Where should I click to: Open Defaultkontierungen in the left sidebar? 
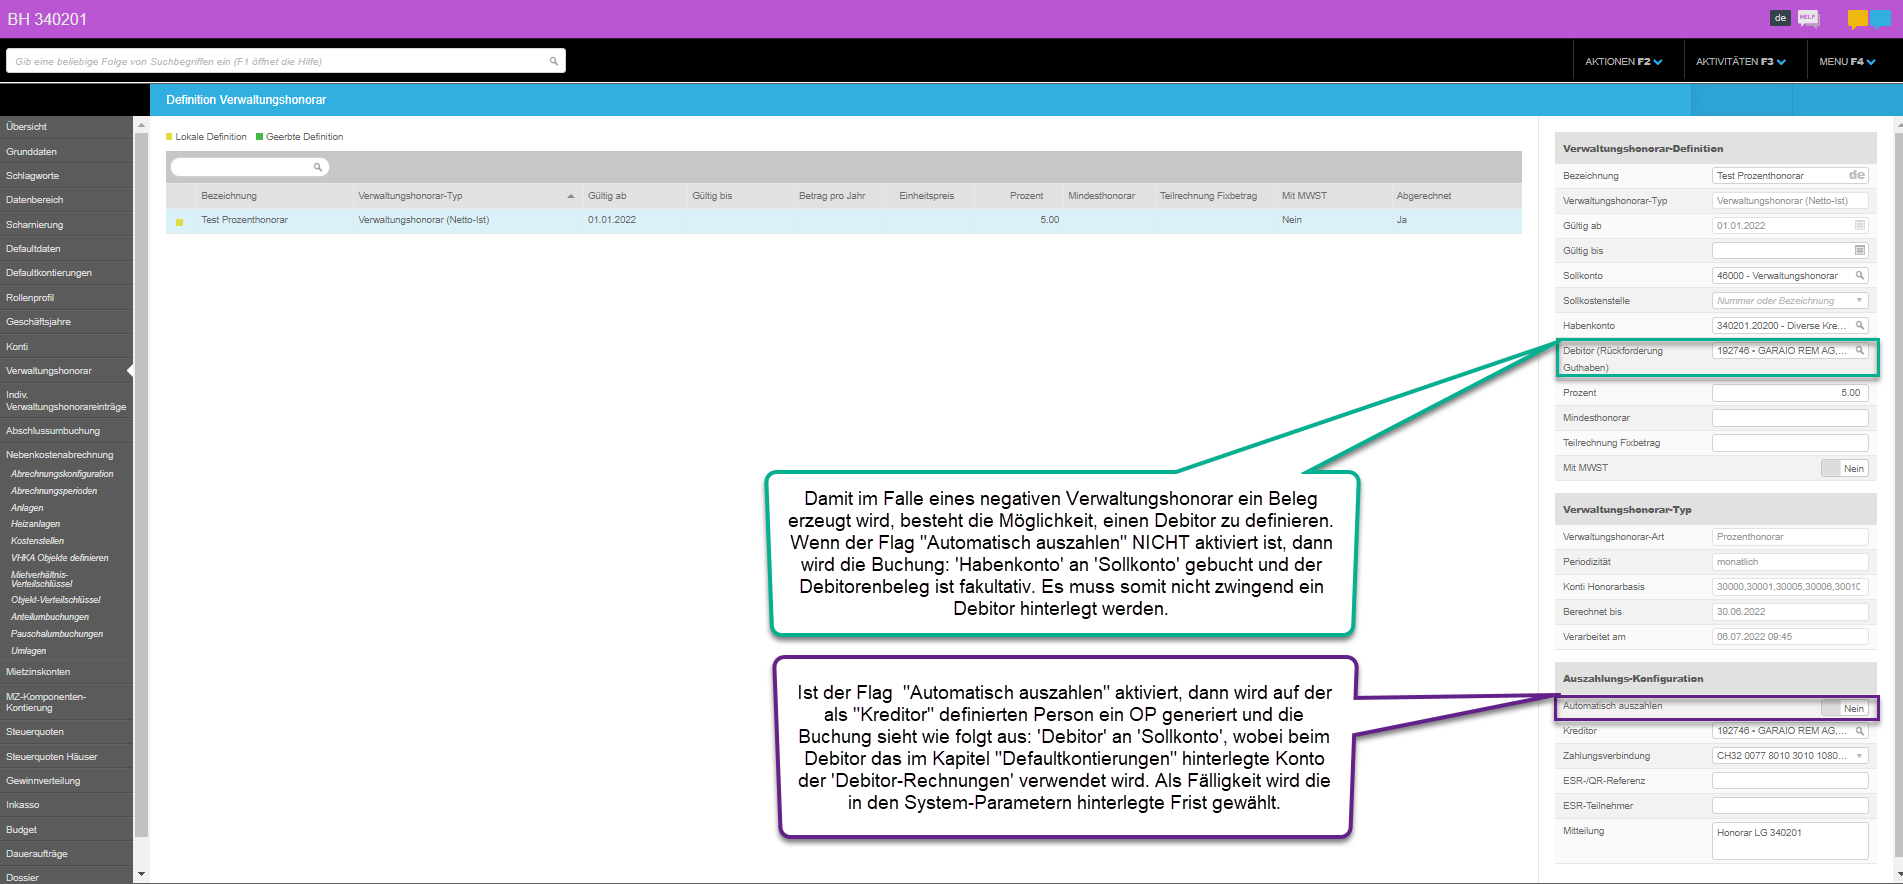pyautogui.click(x=49, y=273)
